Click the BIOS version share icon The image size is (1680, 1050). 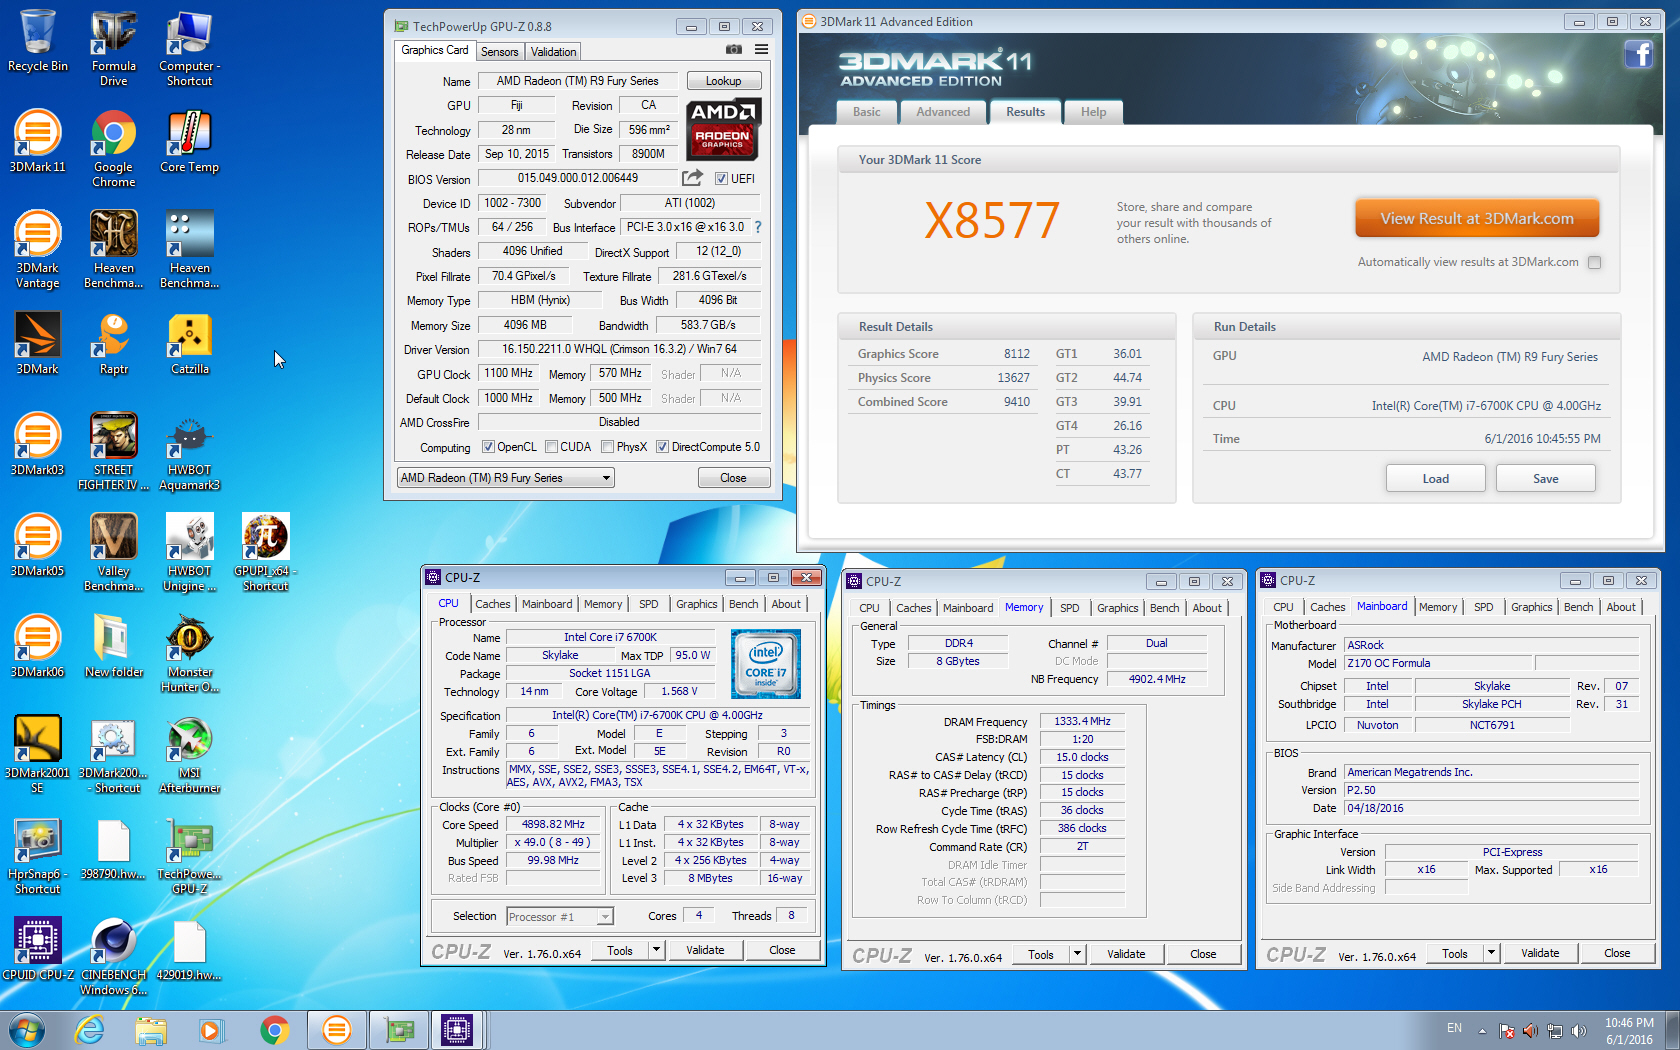click(x=692, y=178)
